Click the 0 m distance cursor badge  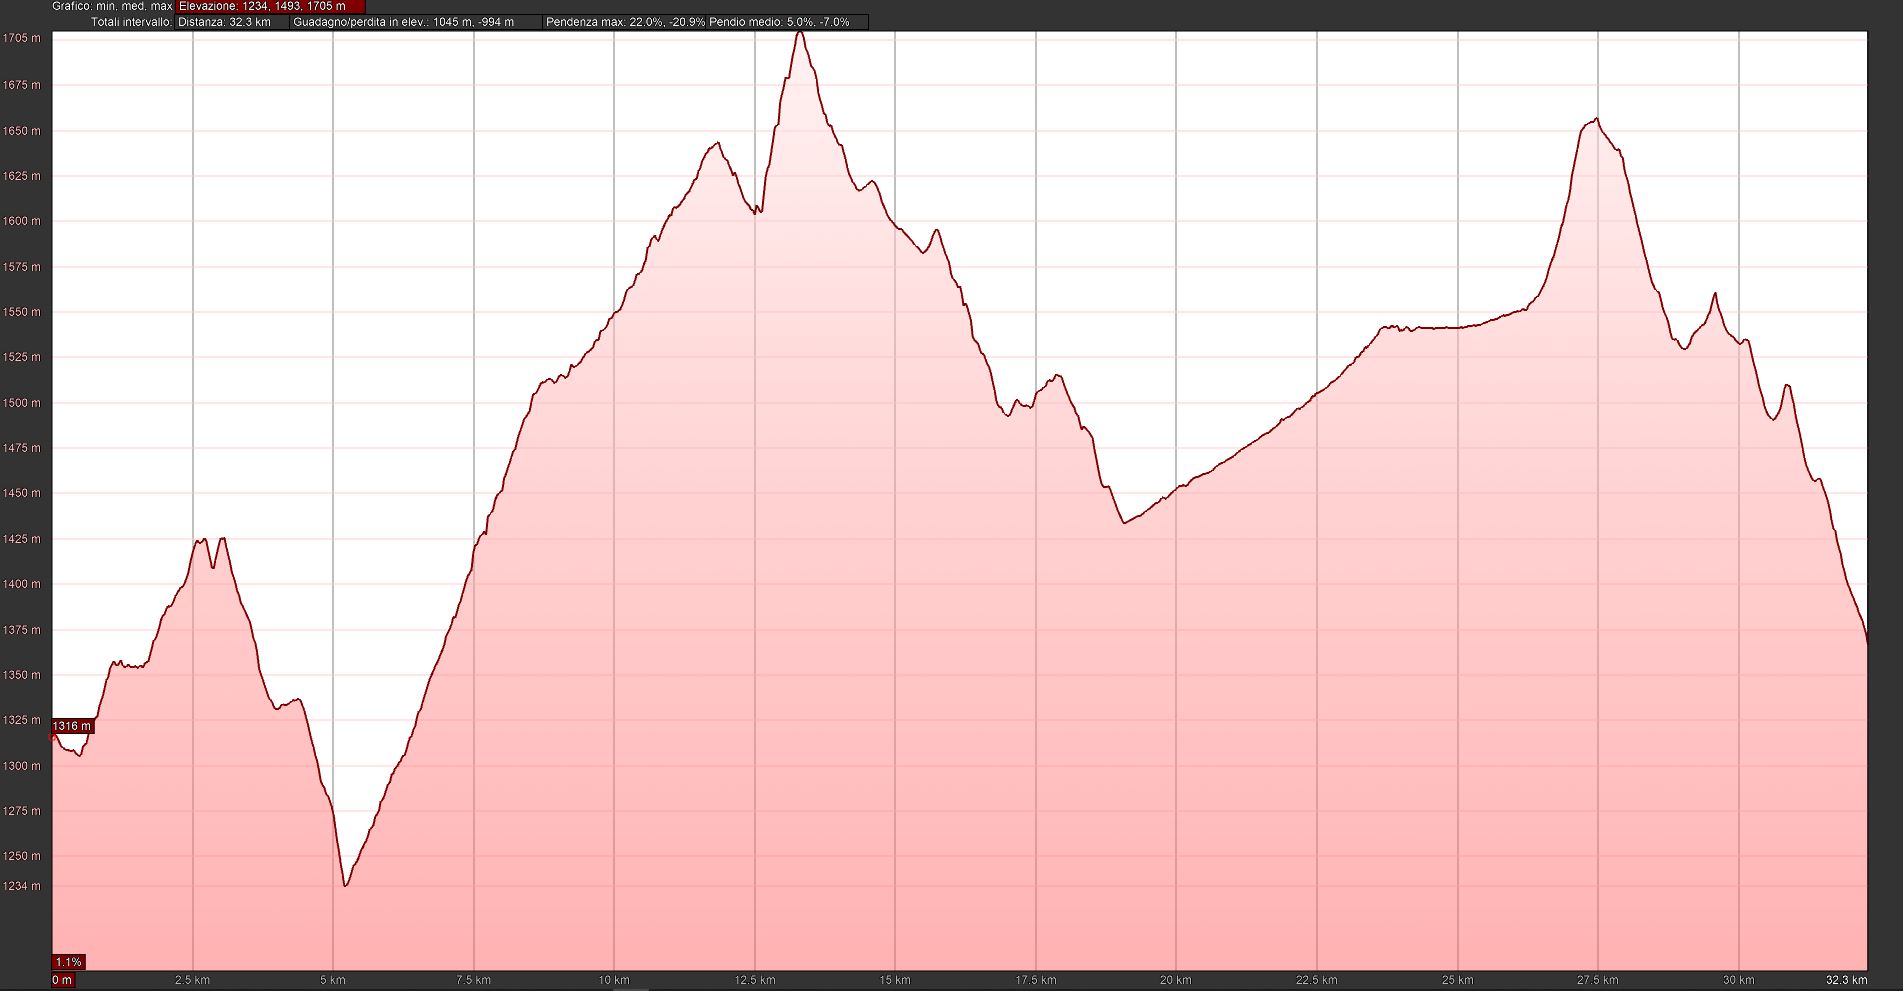(x=63, y=980)
